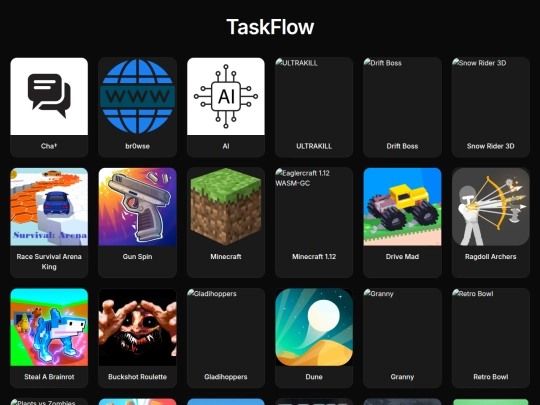The image size is (540, 405).
Task: Click the ULTRAKILL broken image placeholder
Action: (x=314, y=96)
